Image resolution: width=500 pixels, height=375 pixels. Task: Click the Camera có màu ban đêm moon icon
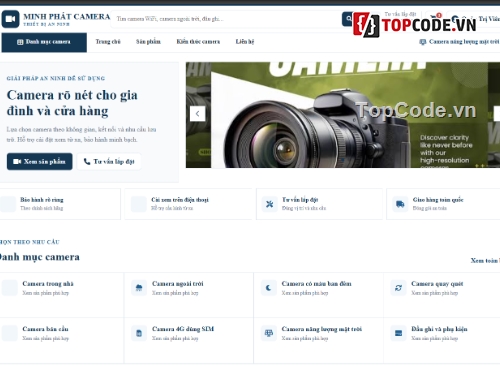tap(269, 288)
